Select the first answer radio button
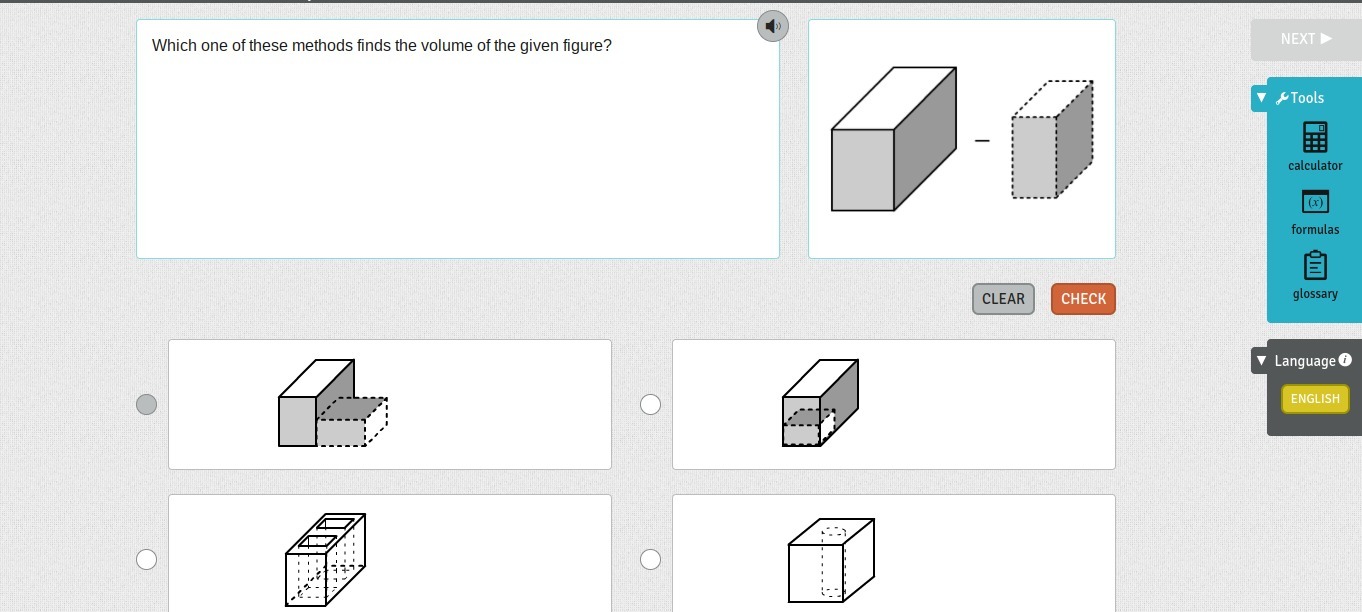Image resolution: width=1362 pixels, height=612 pixels. pos(146,404)
